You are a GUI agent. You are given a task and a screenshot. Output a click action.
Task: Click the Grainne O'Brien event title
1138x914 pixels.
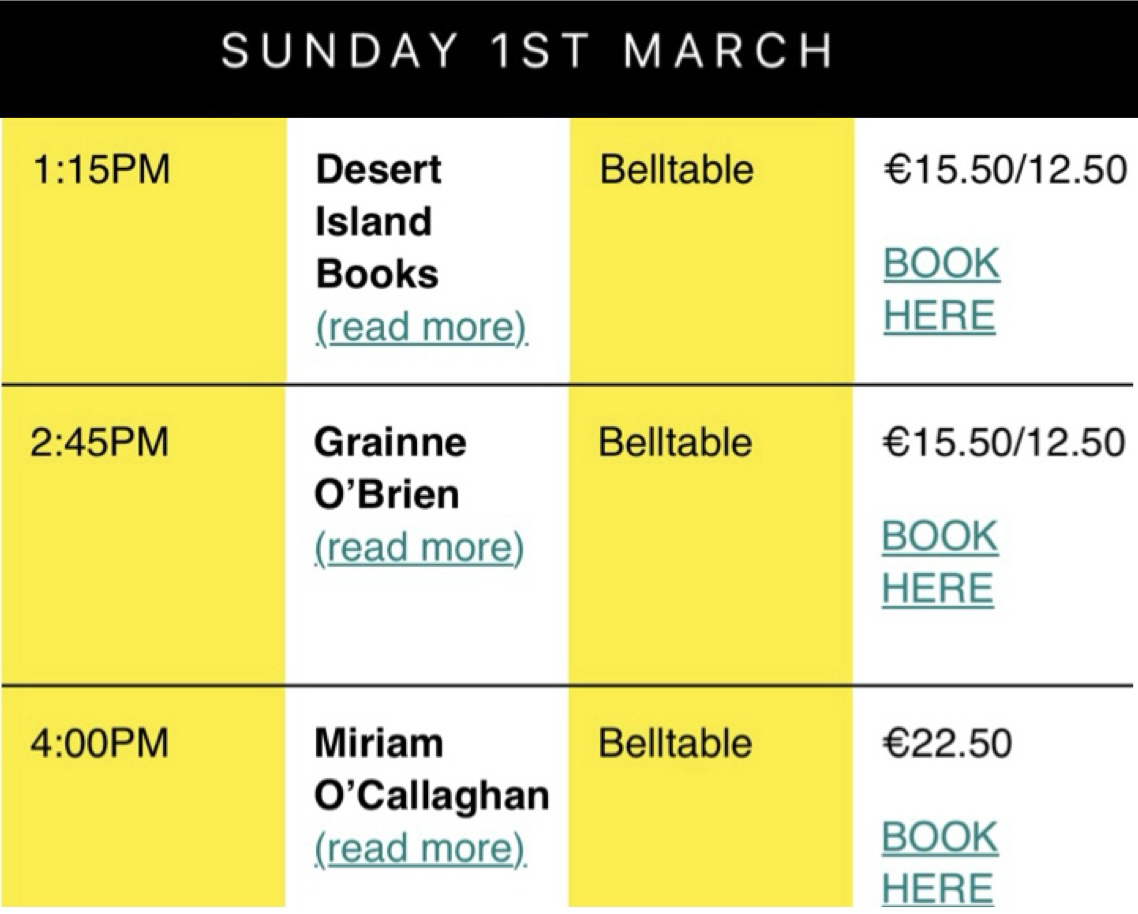389,468
